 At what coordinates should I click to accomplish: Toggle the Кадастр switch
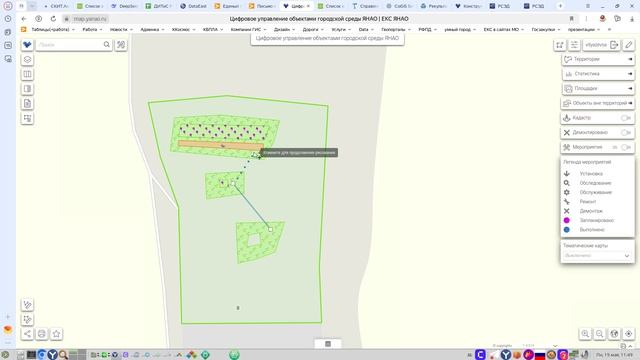click(x=626, y=118)
